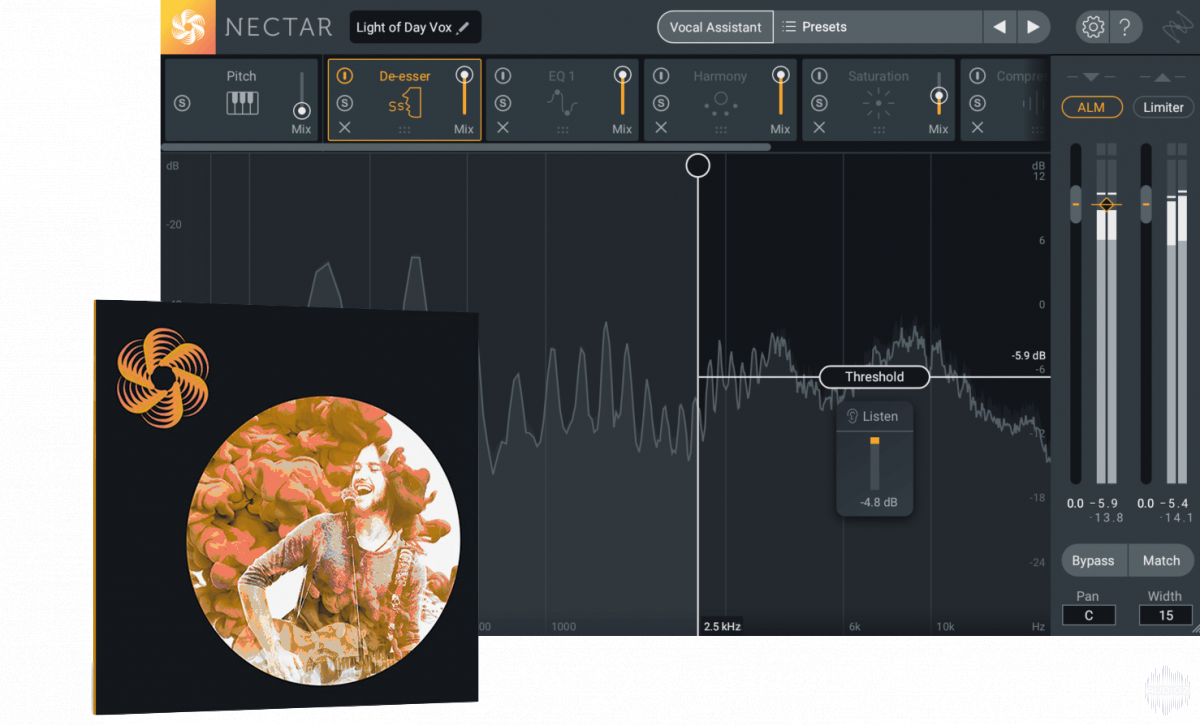Launch Vocal Assistant
This screenshot has width=1200, height=725.
tap(715, 27)
